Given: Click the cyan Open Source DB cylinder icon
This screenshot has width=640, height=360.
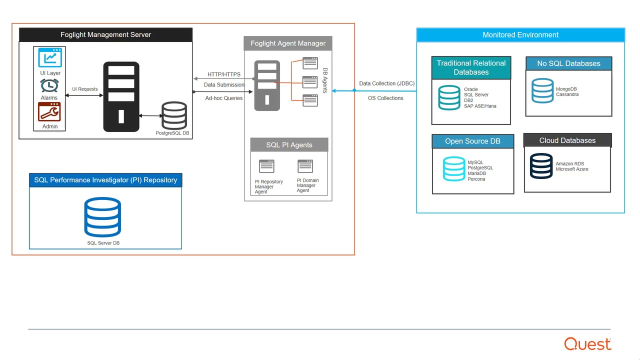Looking at the screenshot, I should click(454, 169).
